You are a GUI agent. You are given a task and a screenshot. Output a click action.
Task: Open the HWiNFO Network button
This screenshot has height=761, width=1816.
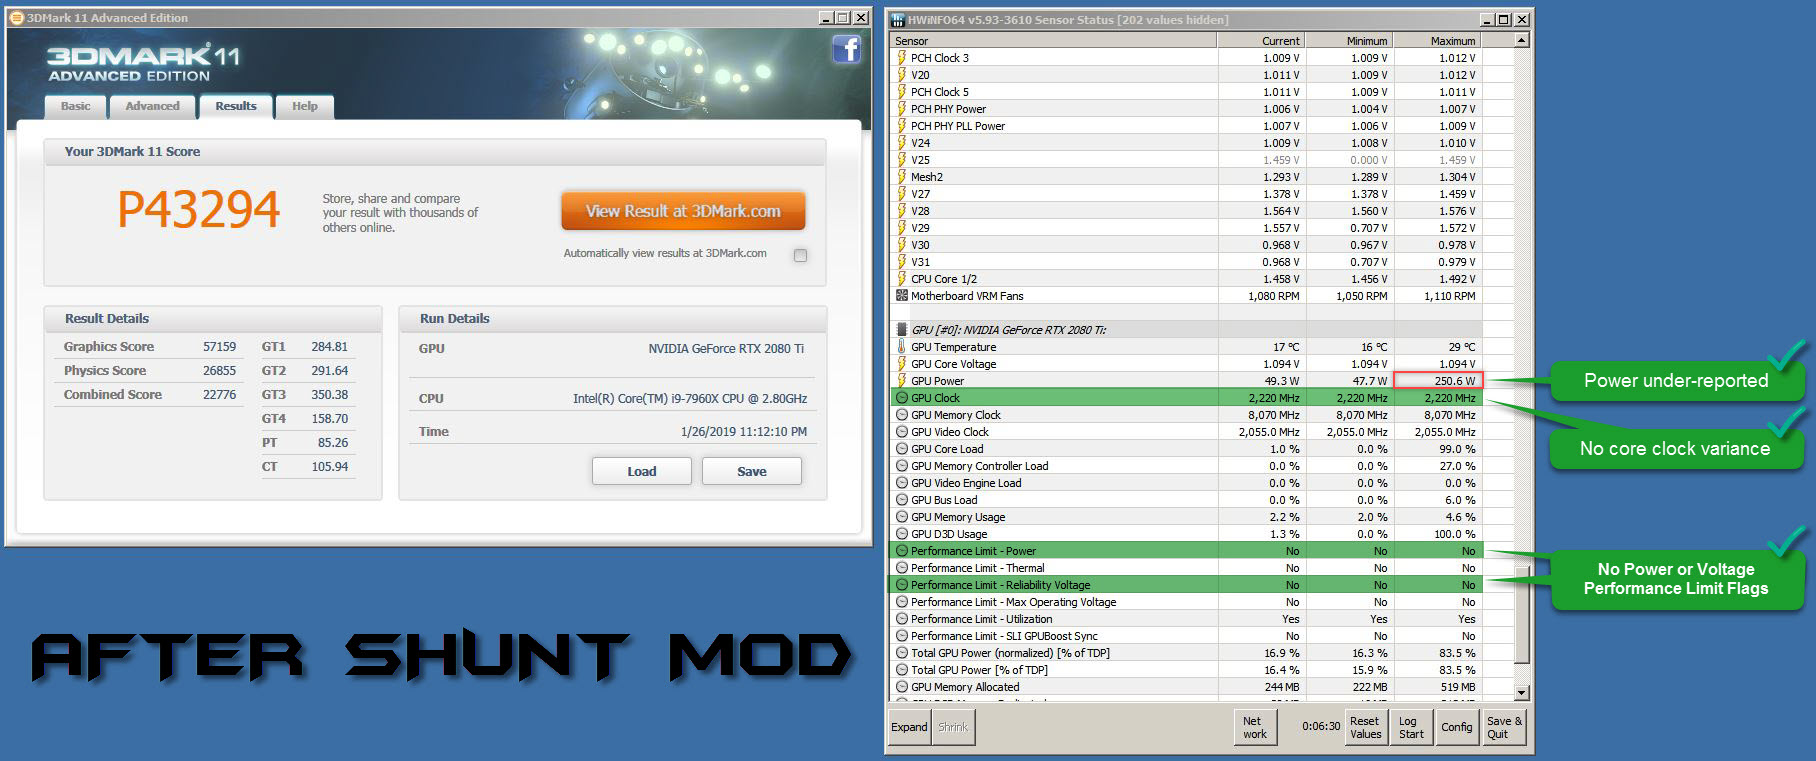coord(1254,727)
